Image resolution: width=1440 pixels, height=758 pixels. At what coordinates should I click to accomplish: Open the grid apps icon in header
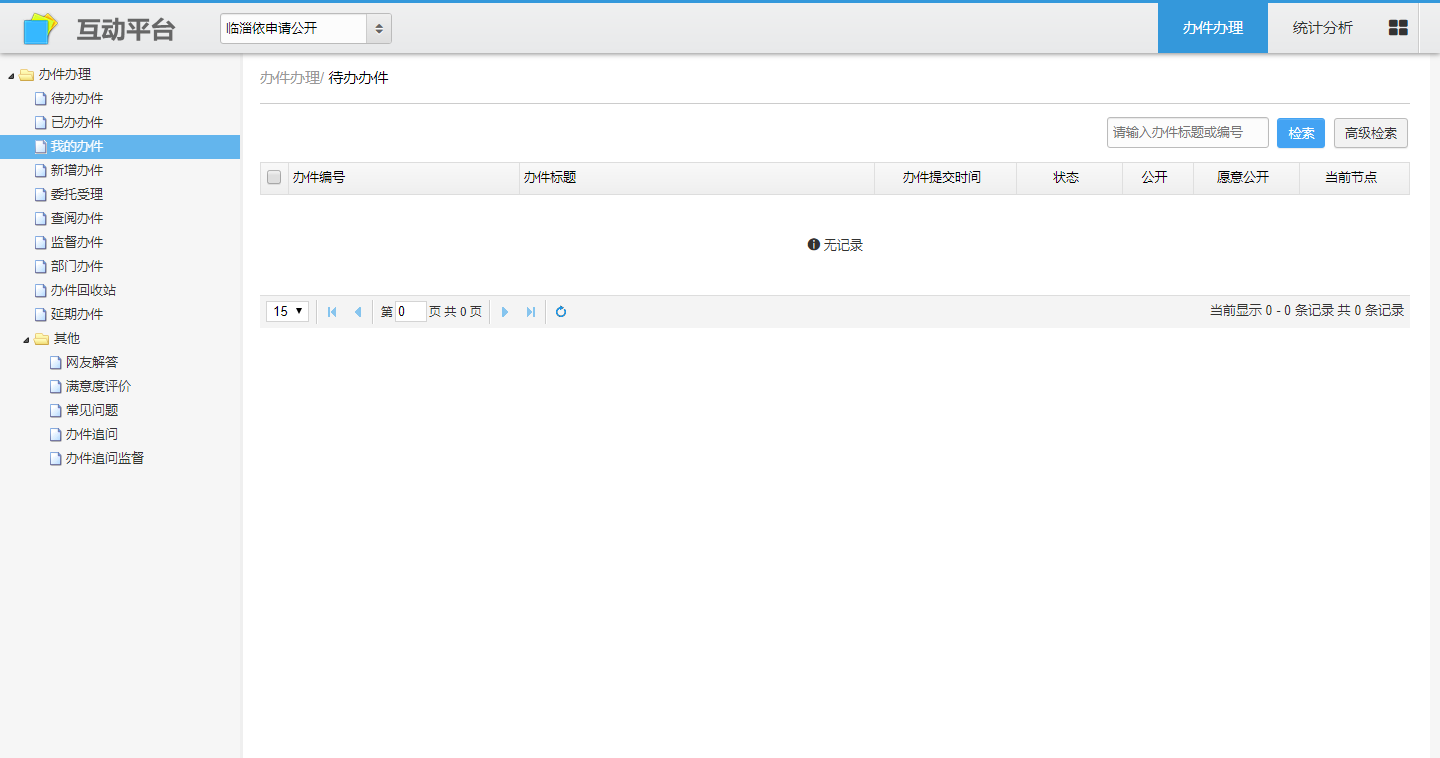click(1398, 28)
